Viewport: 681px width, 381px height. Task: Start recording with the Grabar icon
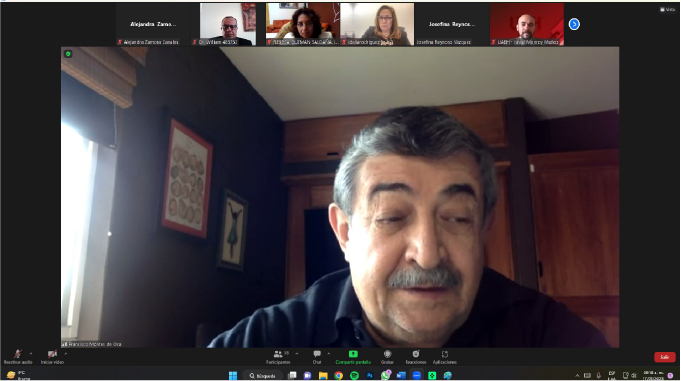coord(387,354)
